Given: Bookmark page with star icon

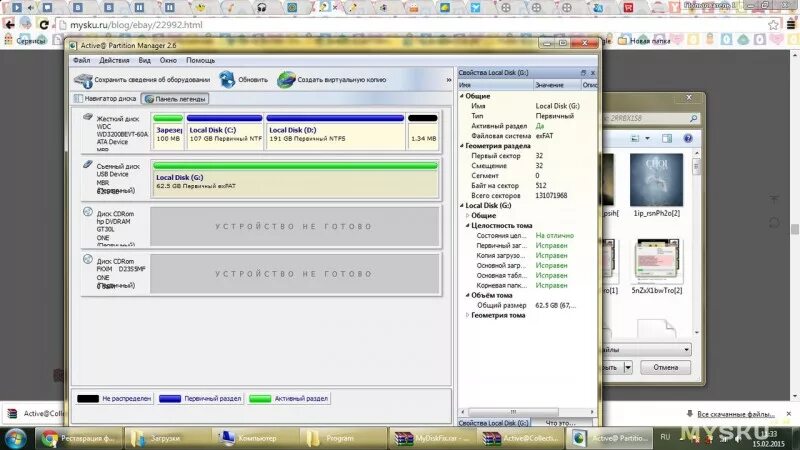Looking at the screenshot, I should point(773,24).
